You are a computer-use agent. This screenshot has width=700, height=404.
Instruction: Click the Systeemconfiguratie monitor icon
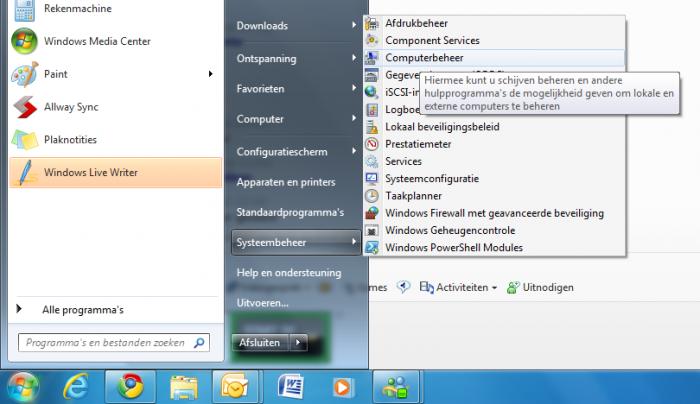[372, 179]
